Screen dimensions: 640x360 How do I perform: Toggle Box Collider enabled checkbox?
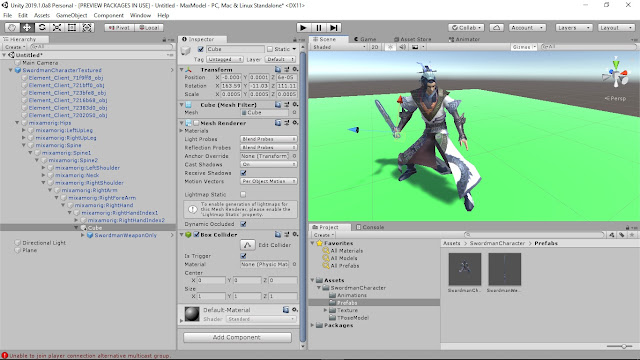point(196,234)
